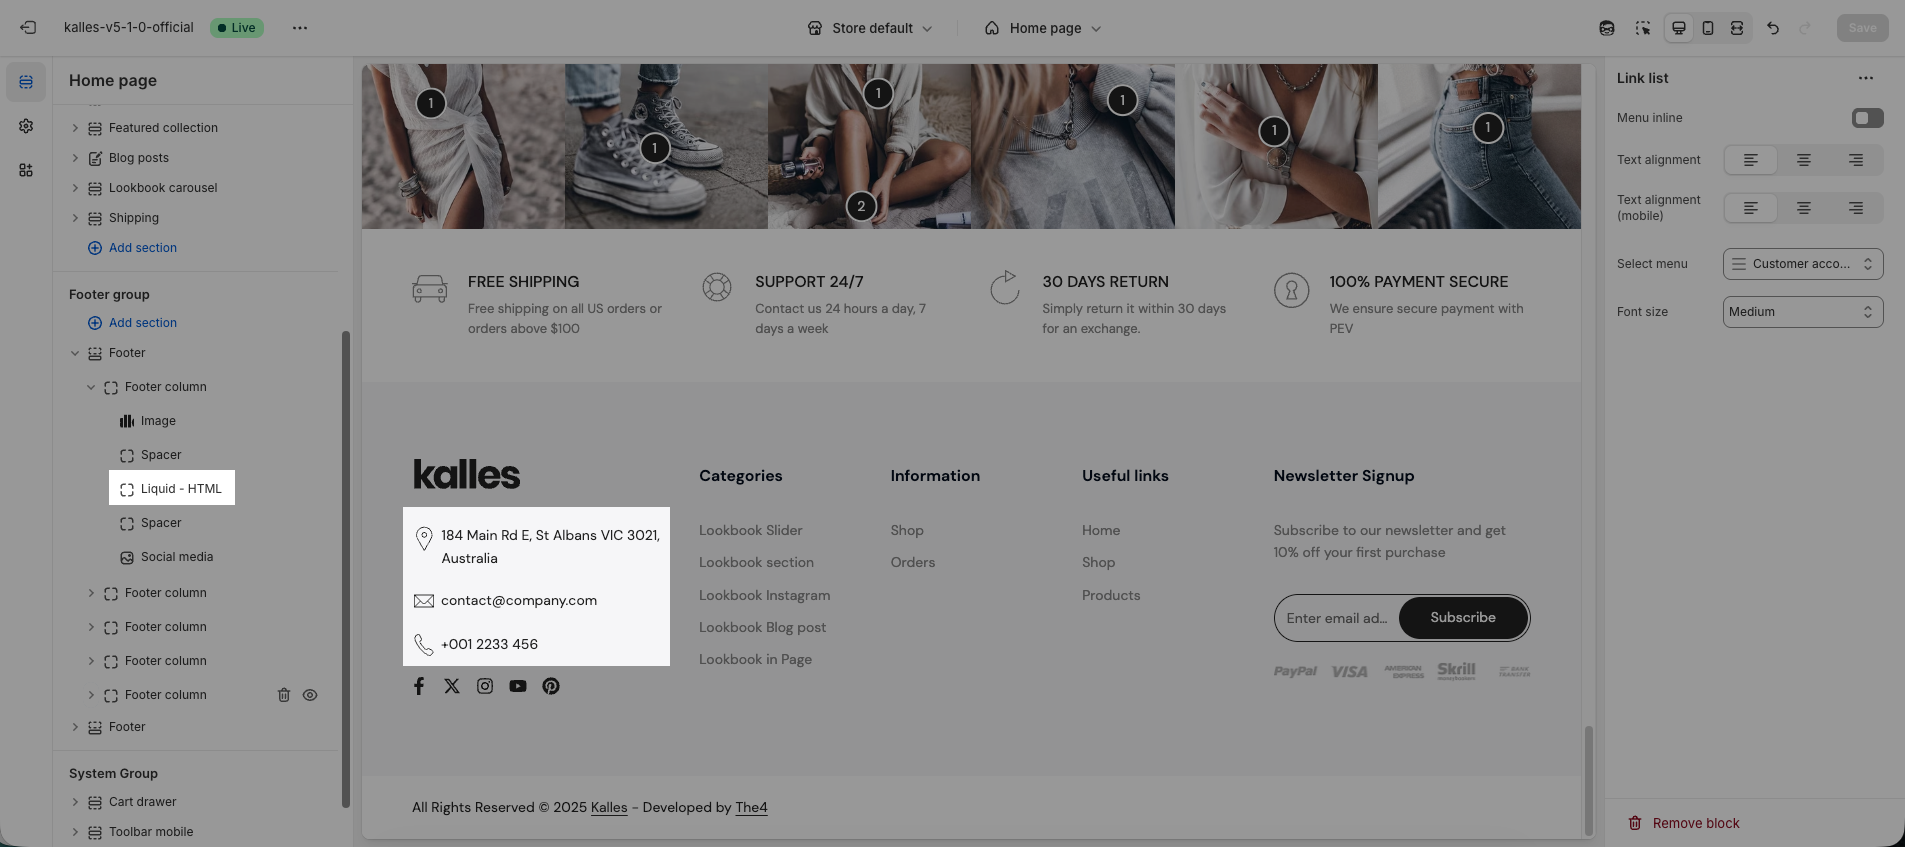The height and width of the screenshot is (847, 1905).
Task: Add section in Footer group
Action: (x=142, y=323)
